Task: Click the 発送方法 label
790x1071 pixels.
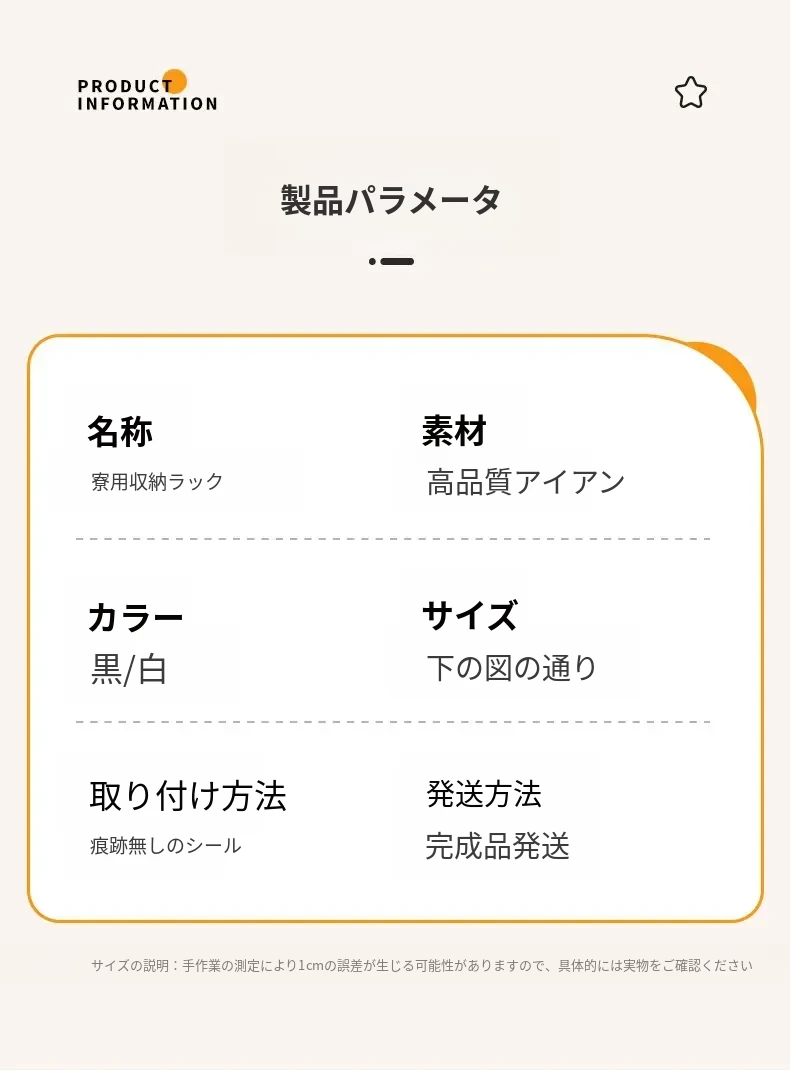Action: (484, 795)
